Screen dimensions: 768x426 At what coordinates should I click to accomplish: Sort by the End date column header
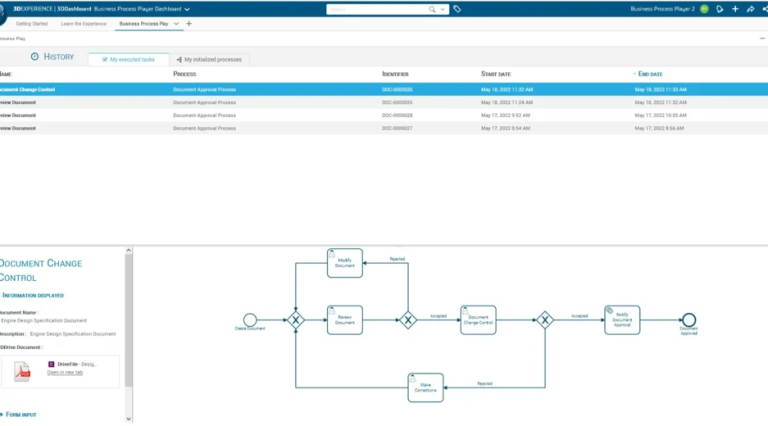(x=650, y=74)
